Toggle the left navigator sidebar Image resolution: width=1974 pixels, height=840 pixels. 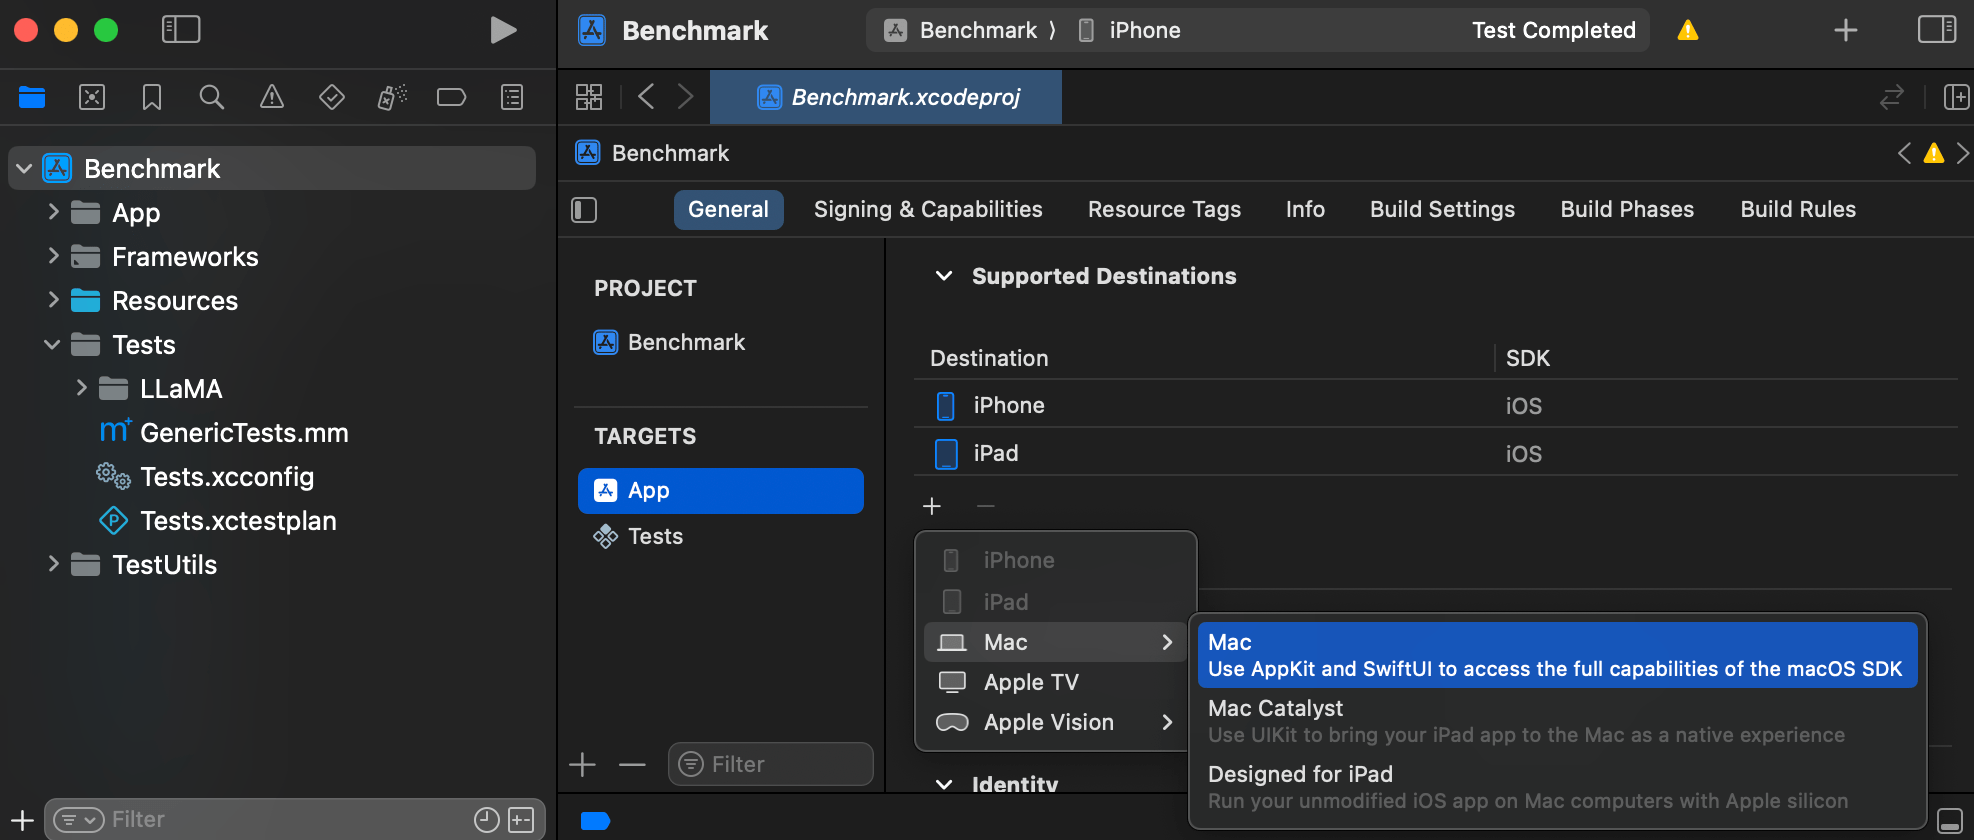tap(181, 30)
